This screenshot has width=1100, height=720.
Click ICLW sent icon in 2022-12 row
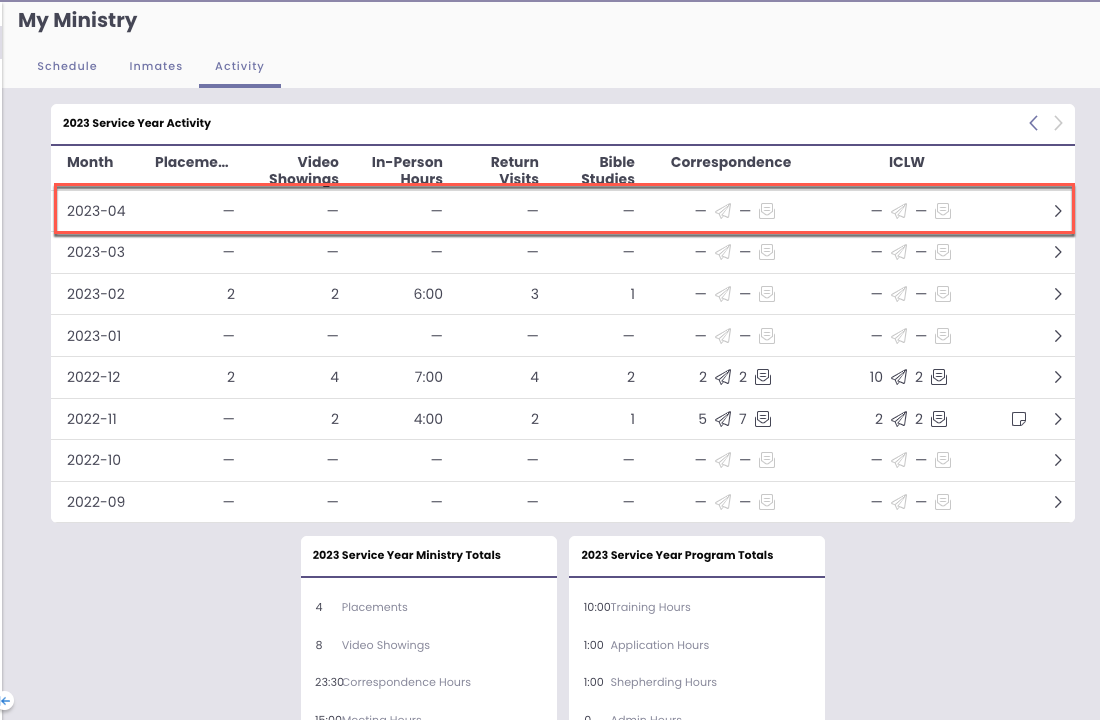coord(899,377)
